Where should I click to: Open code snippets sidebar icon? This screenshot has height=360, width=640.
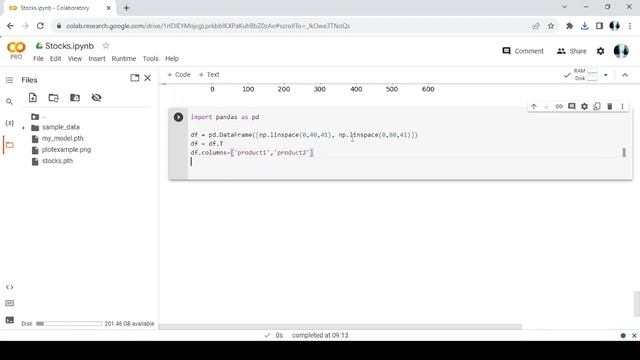pos(9,287)
